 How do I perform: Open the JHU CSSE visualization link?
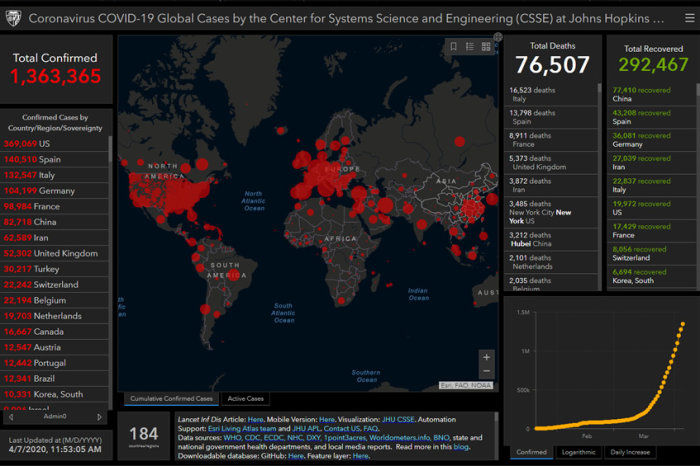point(398,420)
